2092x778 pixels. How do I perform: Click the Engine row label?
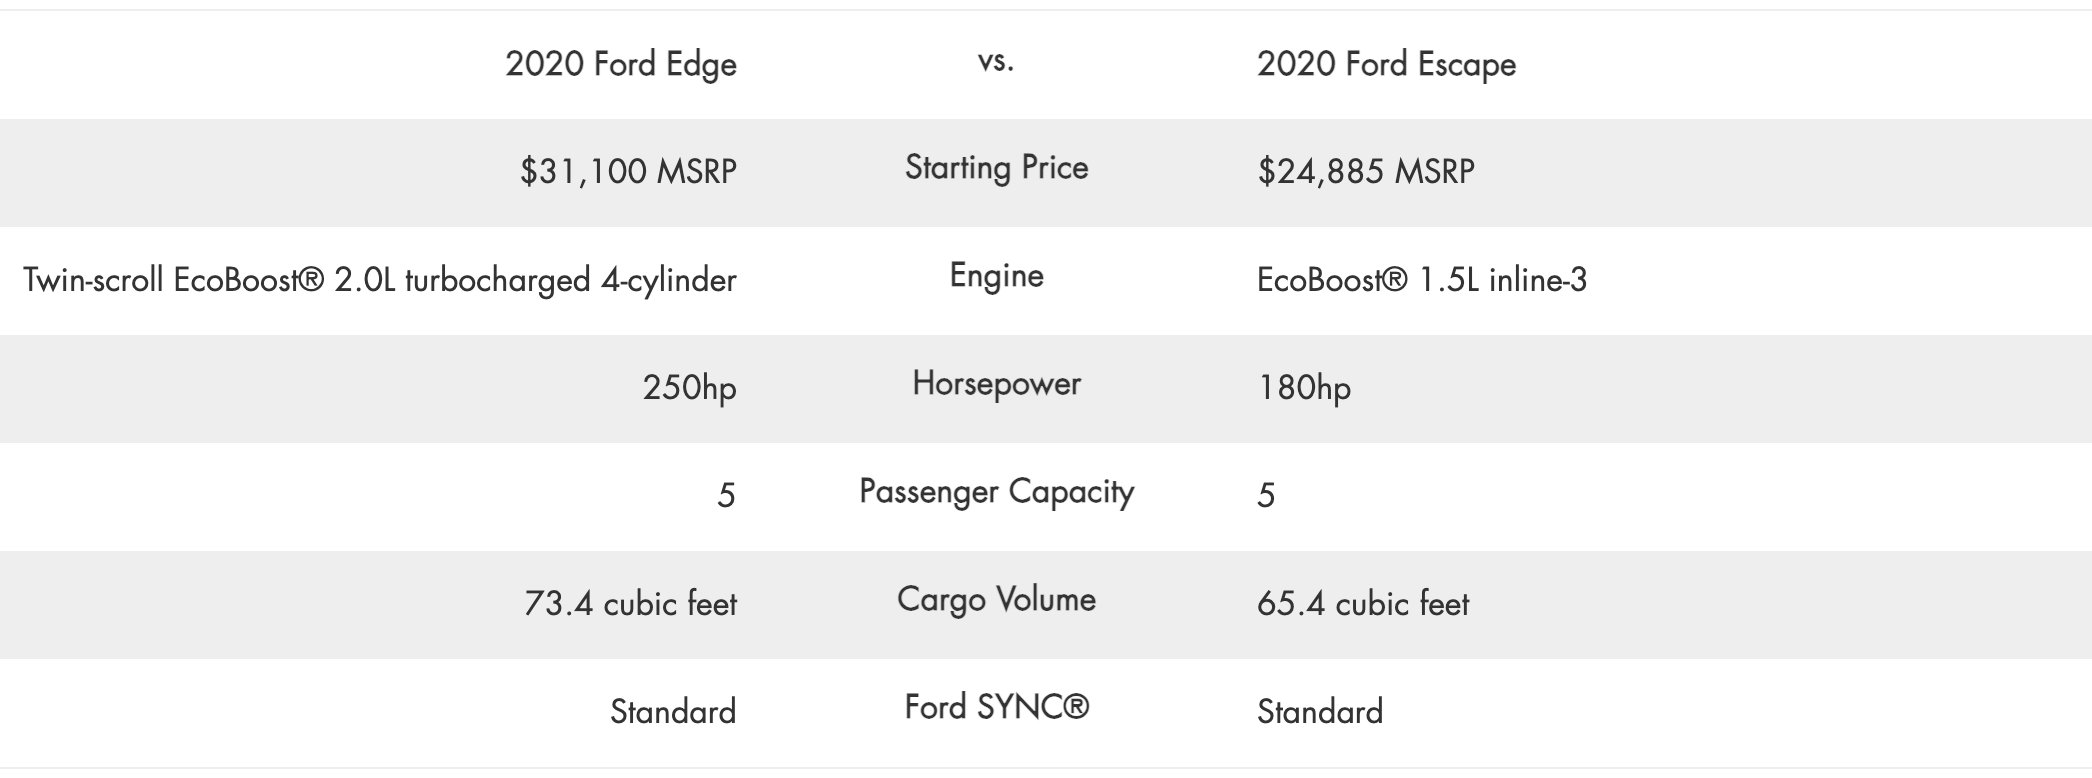(996, 275)
